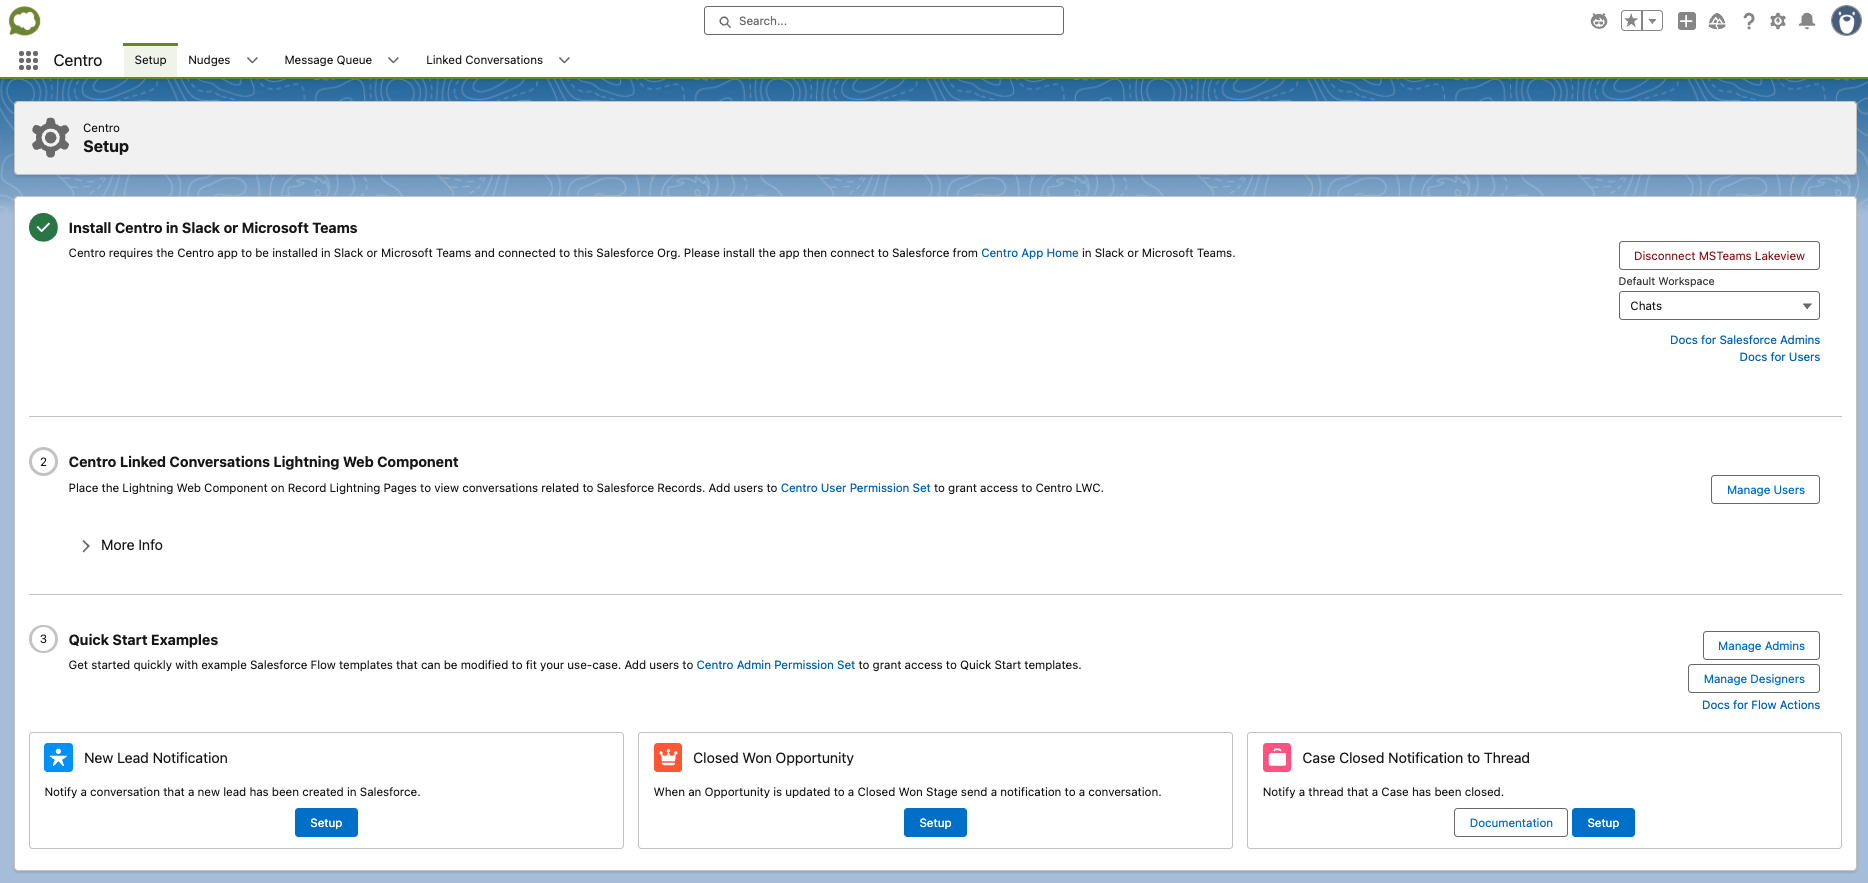1868x883 pixels.
Task: Click the 'Closed Won Opportunity' card title
Action: pyautogui.click(x=773, y=758)
